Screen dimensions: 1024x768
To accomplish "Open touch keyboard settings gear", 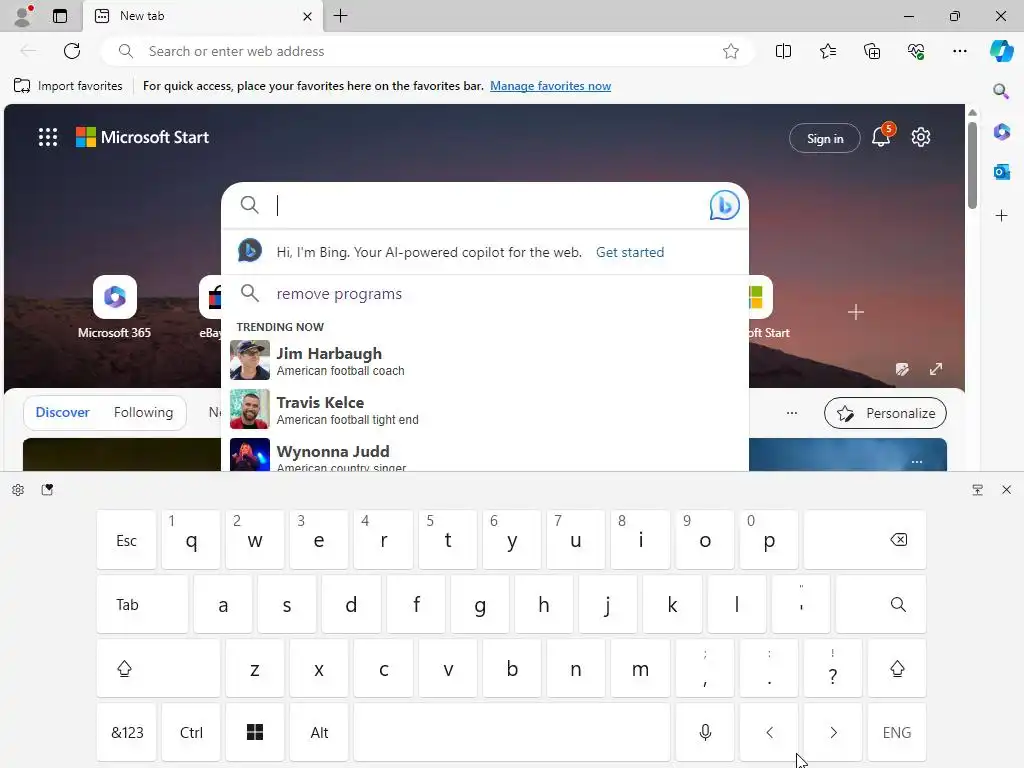I will [18, 490].
